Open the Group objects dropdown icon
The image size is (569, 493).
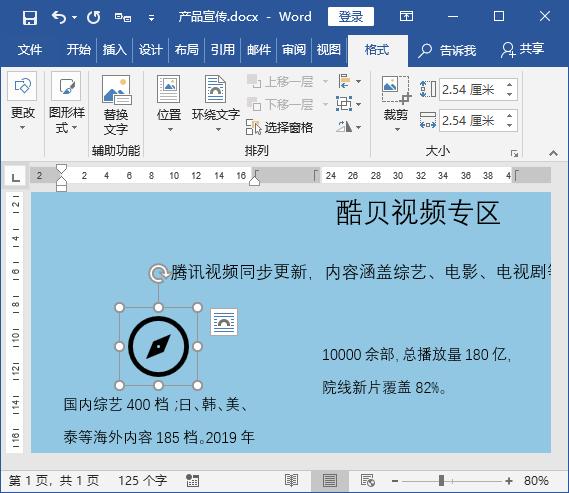point(349,104)
